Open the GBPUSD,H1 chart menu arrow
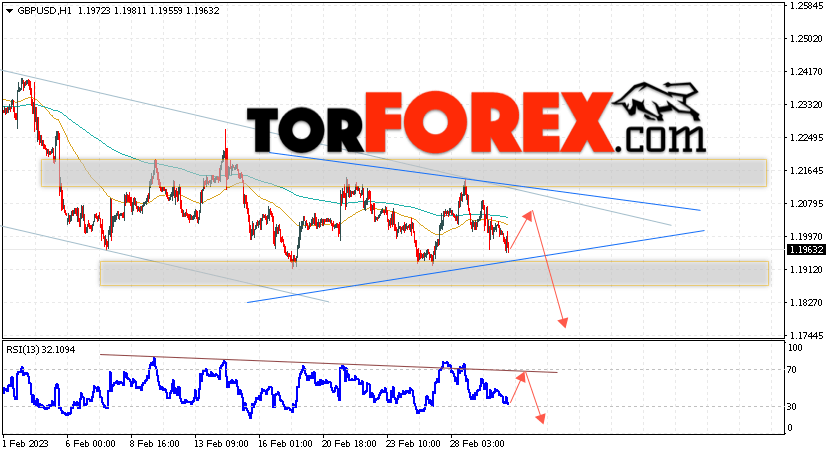 click(x=9, y=11)
